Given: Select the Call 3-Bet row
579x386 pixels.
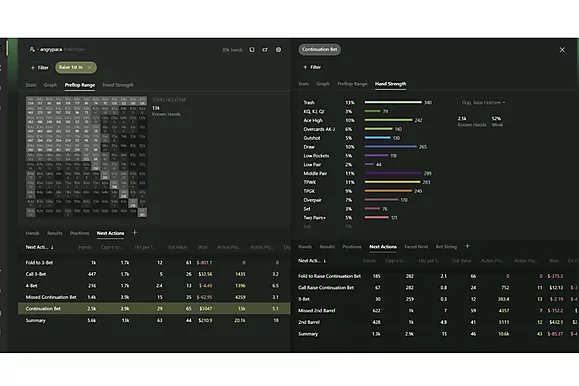Looking at the screenshot, I should click(x=154, y=274).
